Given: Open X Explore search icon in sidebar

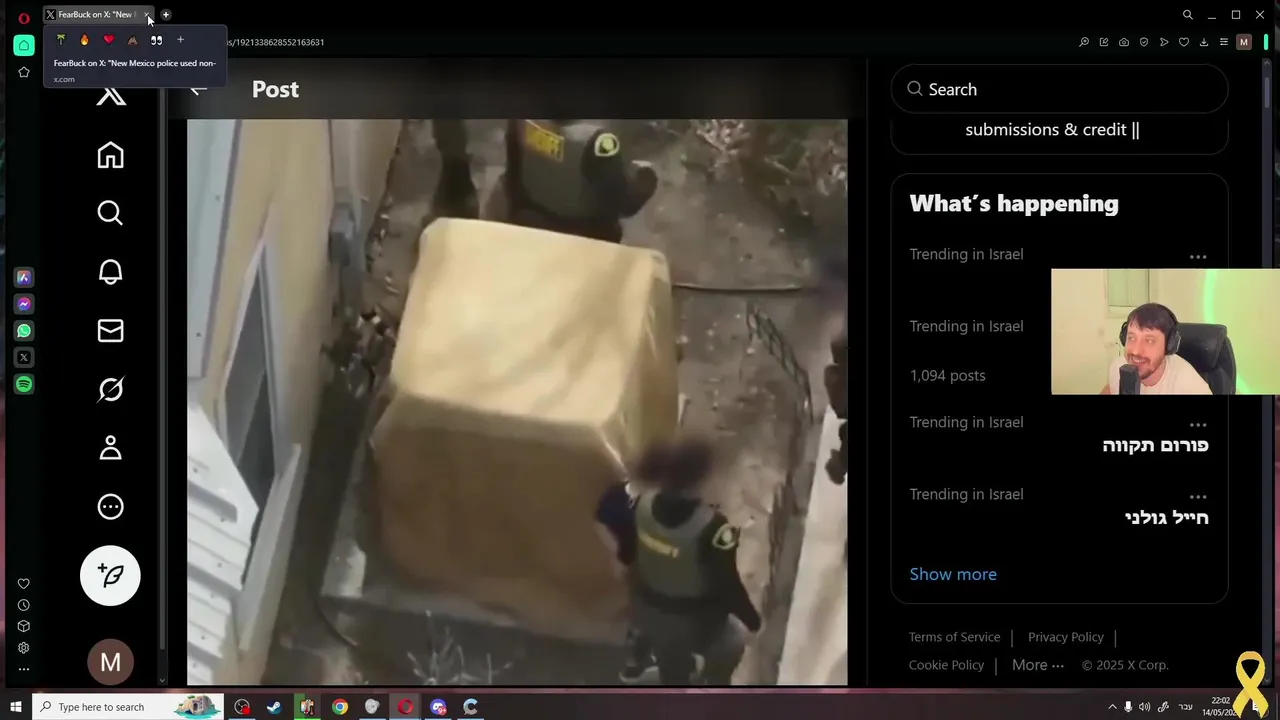Looking at the screenshot, I should (x=110, y=213).
